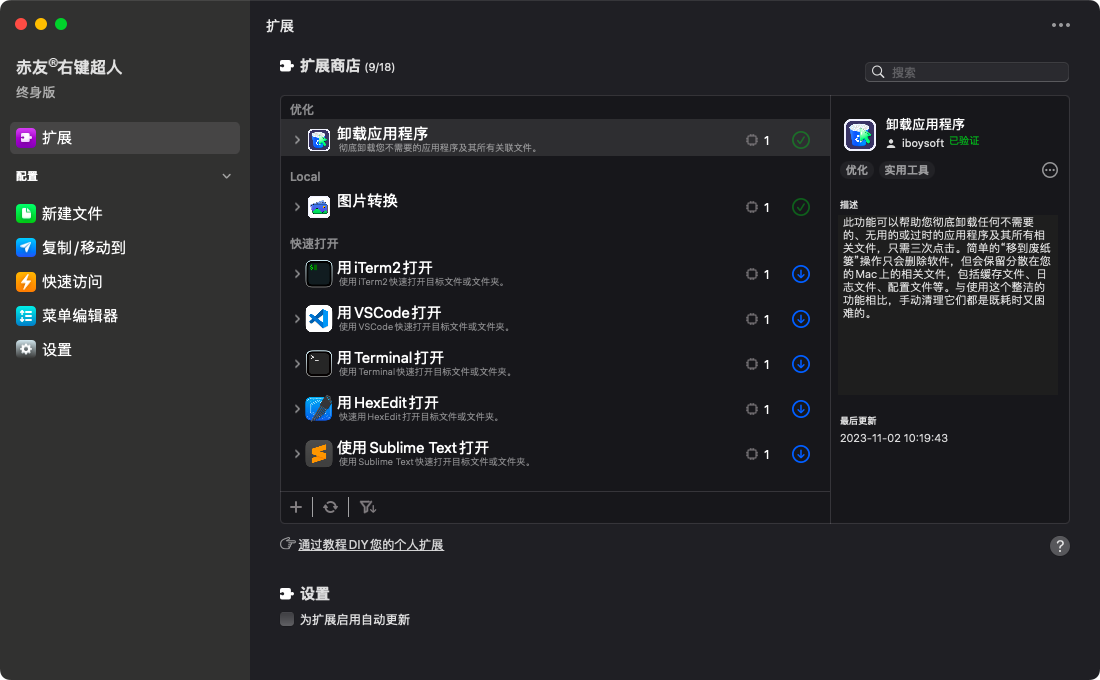This screenshot has width=1100, height=680.
Task: Expand the 用 iTerm2 打开 row chevron
Action: (297, 274)
